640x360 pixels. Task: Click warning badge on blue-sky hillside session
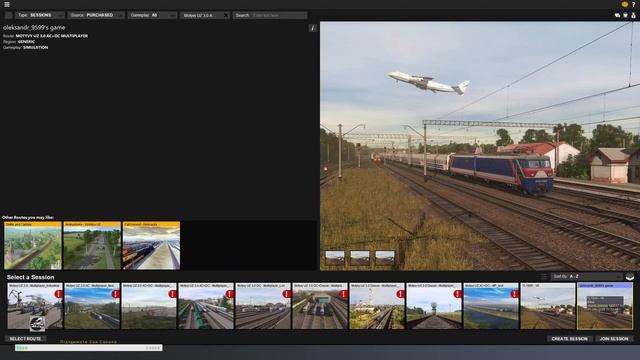(x=116, y=294)
